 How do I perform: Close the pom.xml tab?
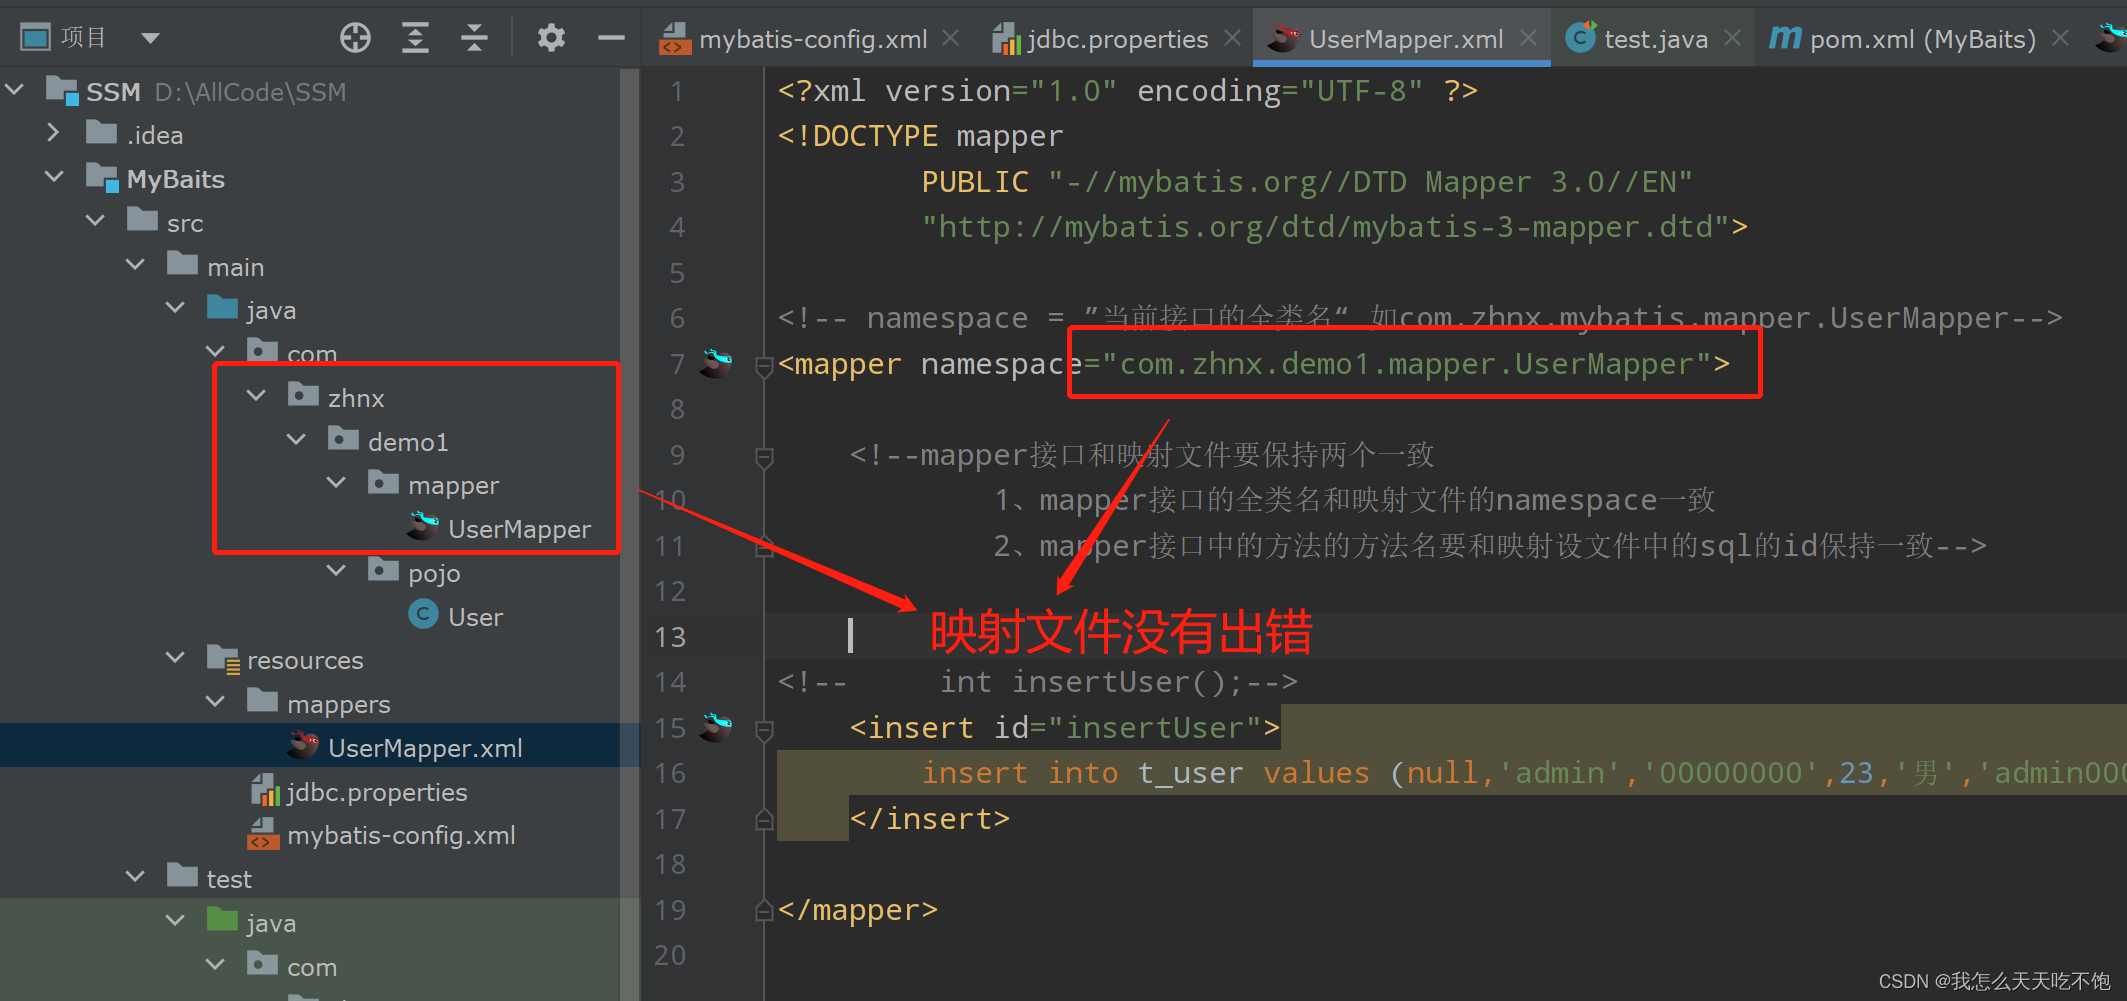[x=2060, y=38]
